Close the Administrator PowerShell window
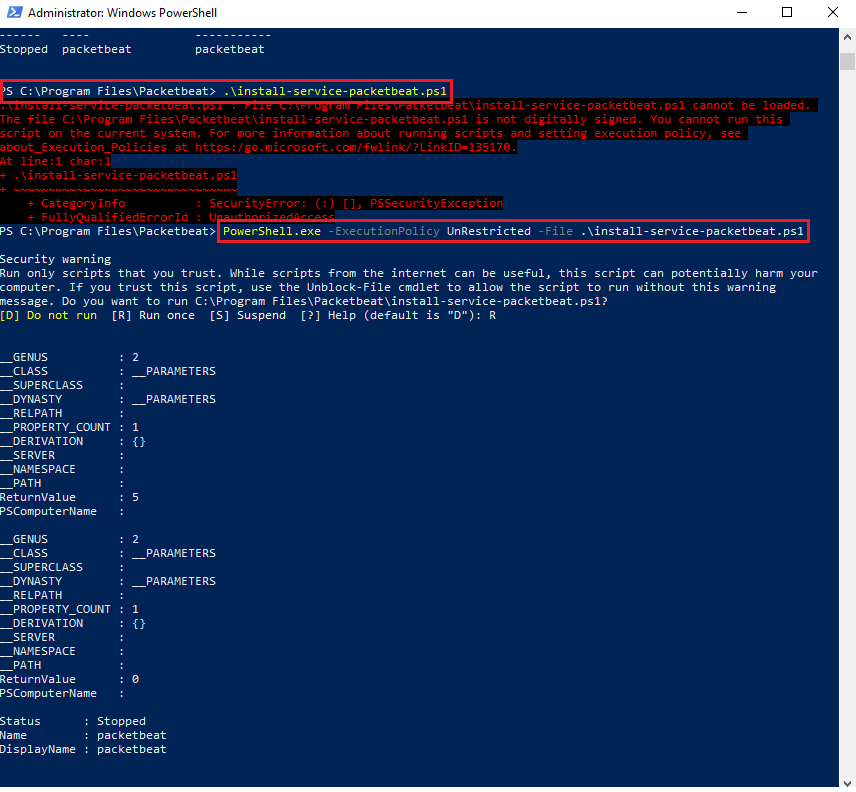The image size is (856, 792). tap(833, 12)
